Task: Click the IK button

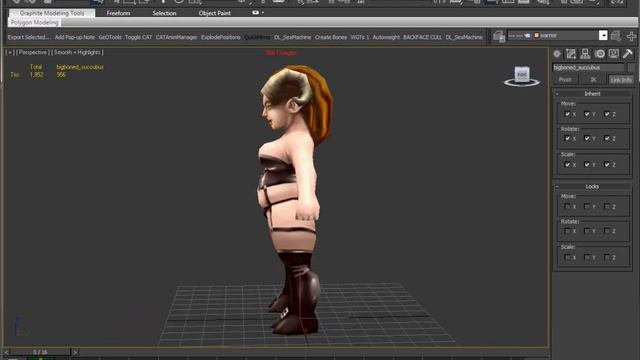Action: click(593, 80)
